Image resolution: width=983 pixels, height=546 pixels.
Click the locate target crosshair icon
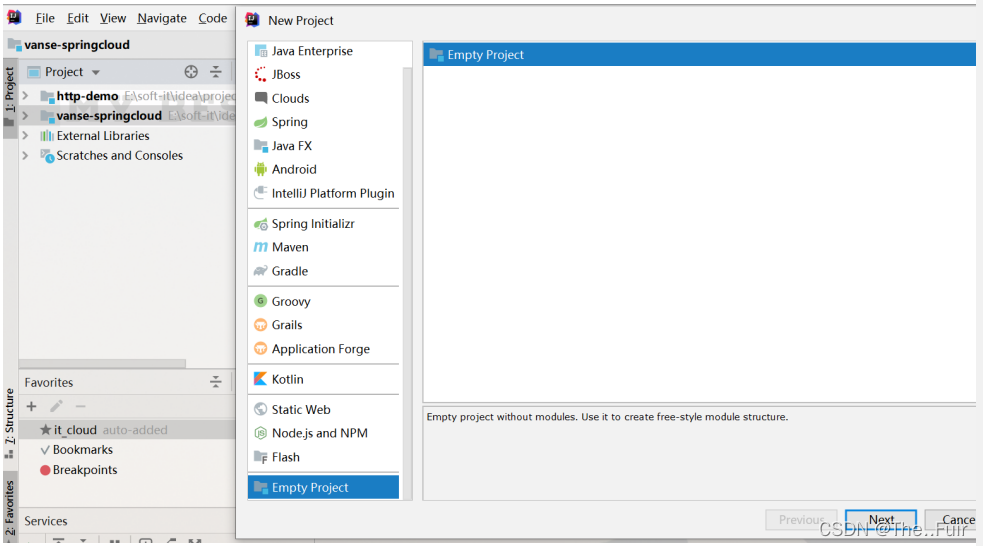click(x=191, y=72)
